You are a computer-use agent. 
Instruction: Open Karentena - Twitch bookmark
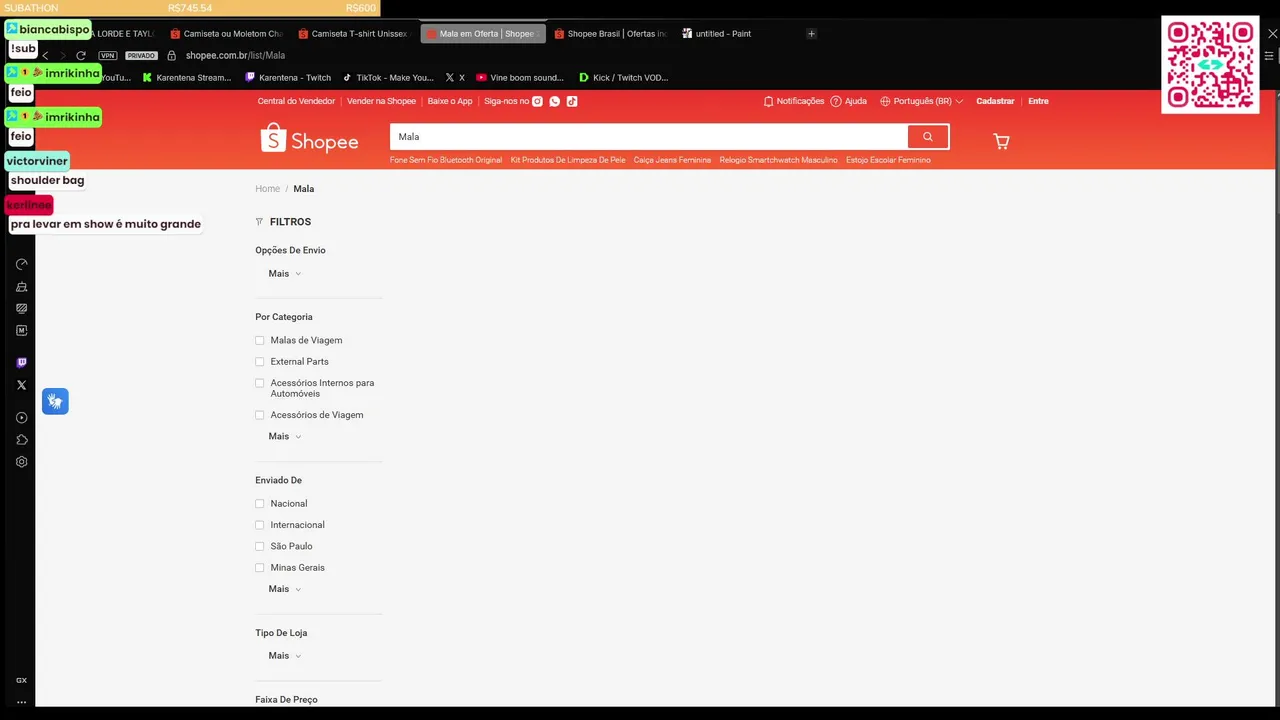[288, 78]
